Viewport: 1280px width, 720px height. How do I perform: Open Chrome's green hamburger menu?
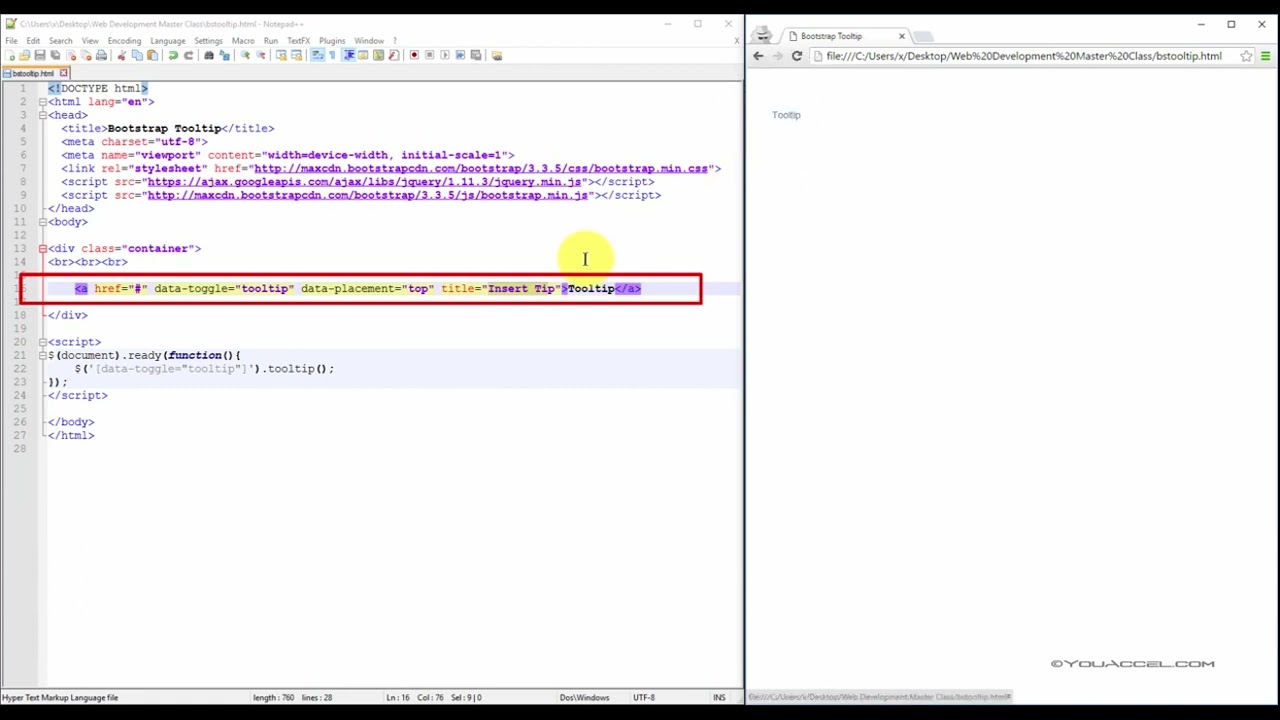(1265, 56)
